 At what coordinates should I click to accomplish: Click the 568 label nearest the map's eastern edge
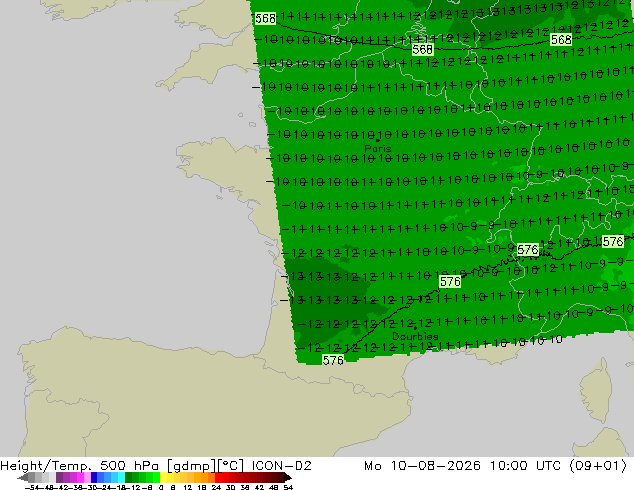tap(561, 40)
